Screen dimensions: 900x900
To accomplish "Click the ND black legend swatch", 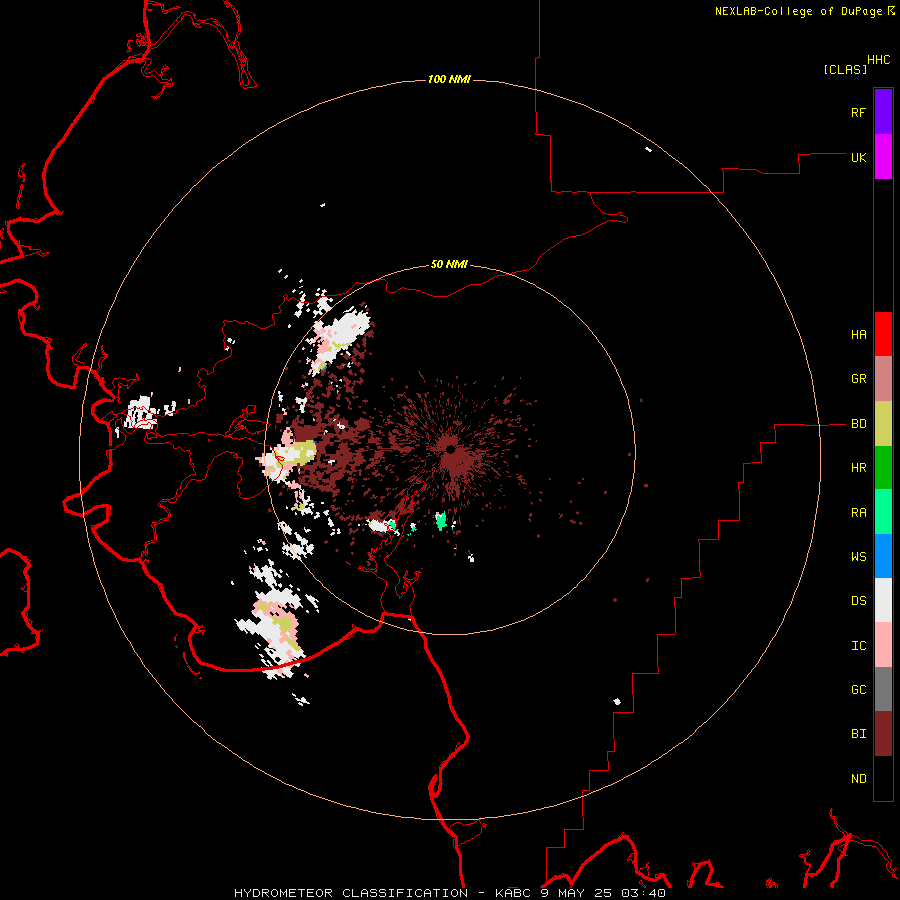I will point(883,778).
